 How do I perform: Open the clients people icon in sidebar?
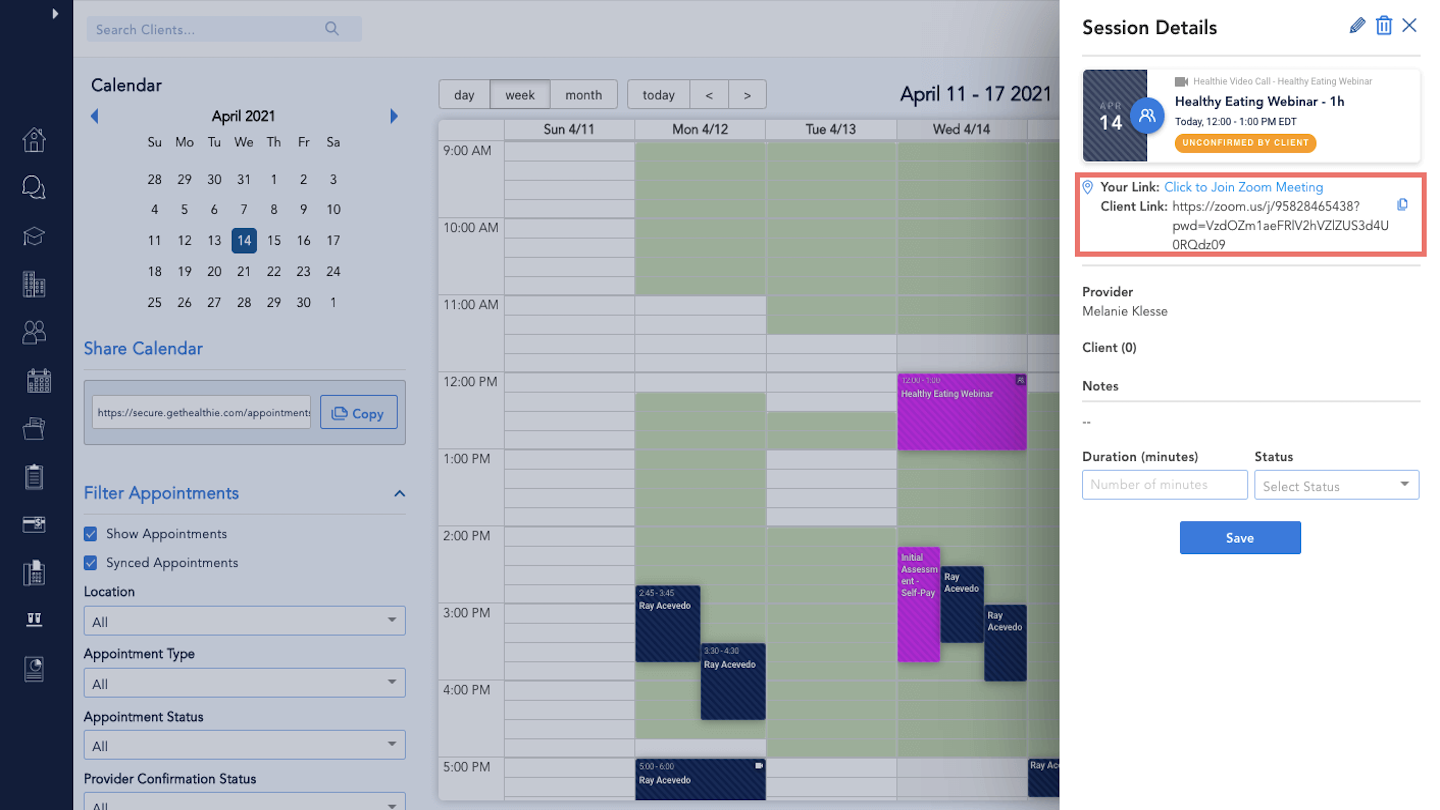tap(34, 332)
